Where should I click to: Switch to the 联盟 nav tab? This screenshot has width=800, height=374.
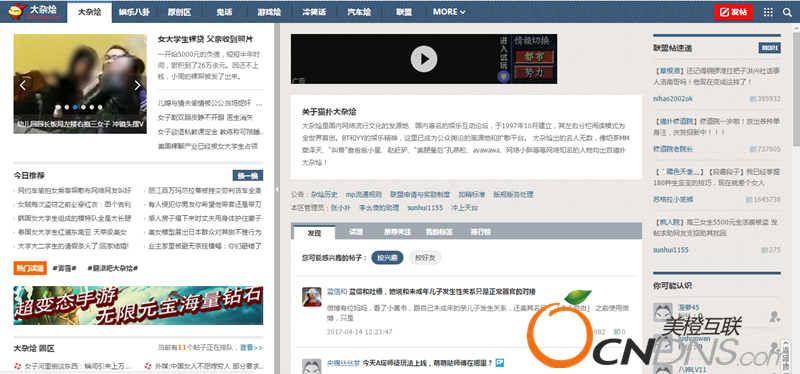404,12
